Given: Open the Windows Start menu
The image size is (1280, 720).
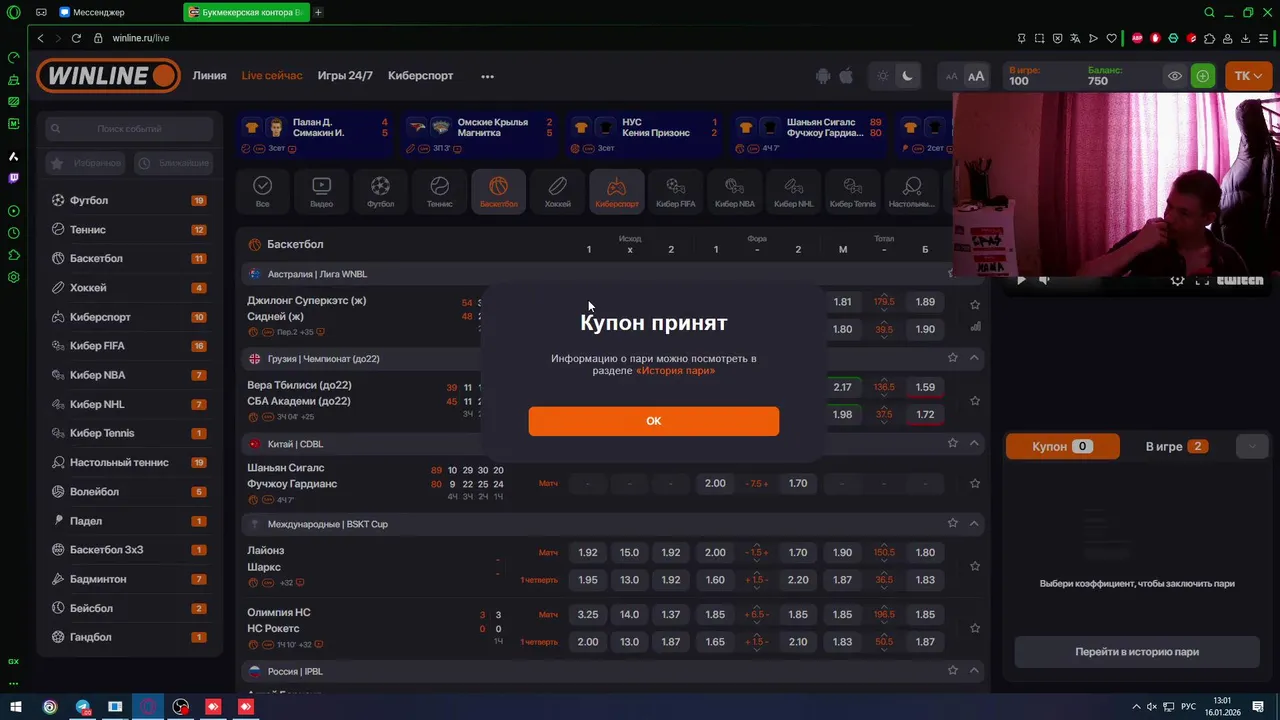Looking at the screenshot, I should 16,707.
